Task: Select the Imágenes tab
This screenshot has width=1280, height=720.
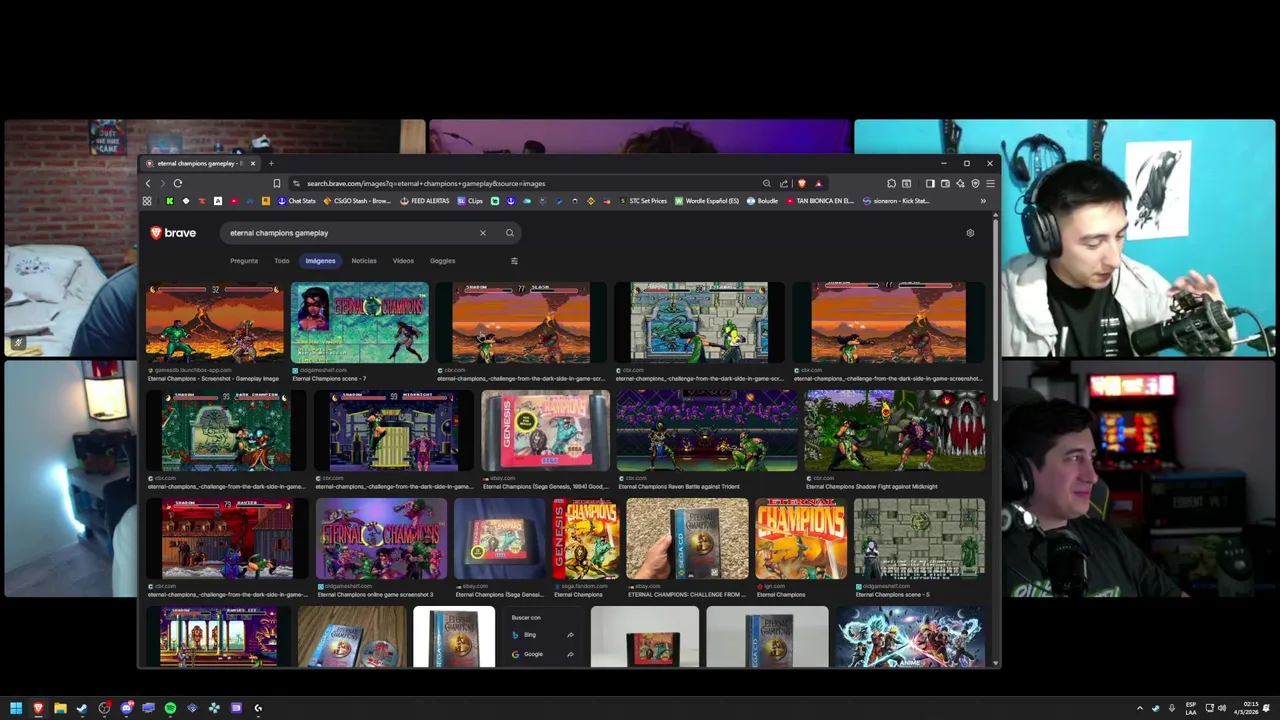Action: pos(320,261)
